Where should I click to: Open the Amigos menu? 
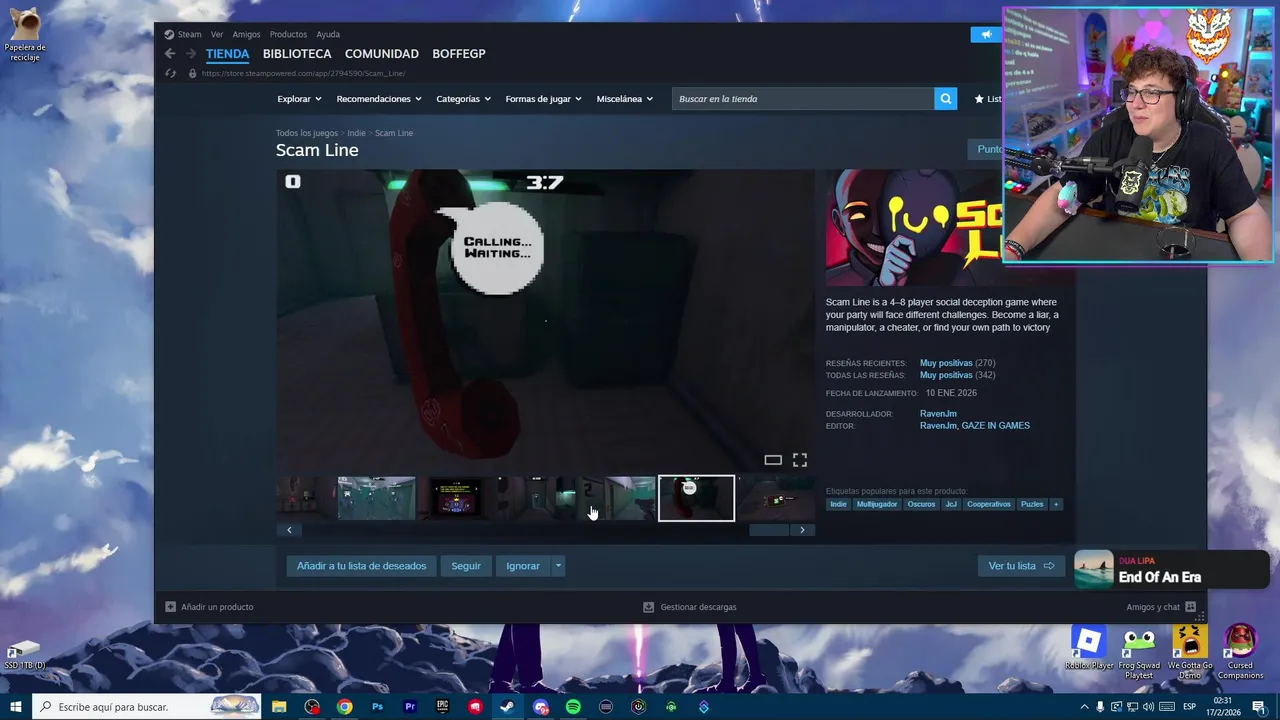coord(246,34)
